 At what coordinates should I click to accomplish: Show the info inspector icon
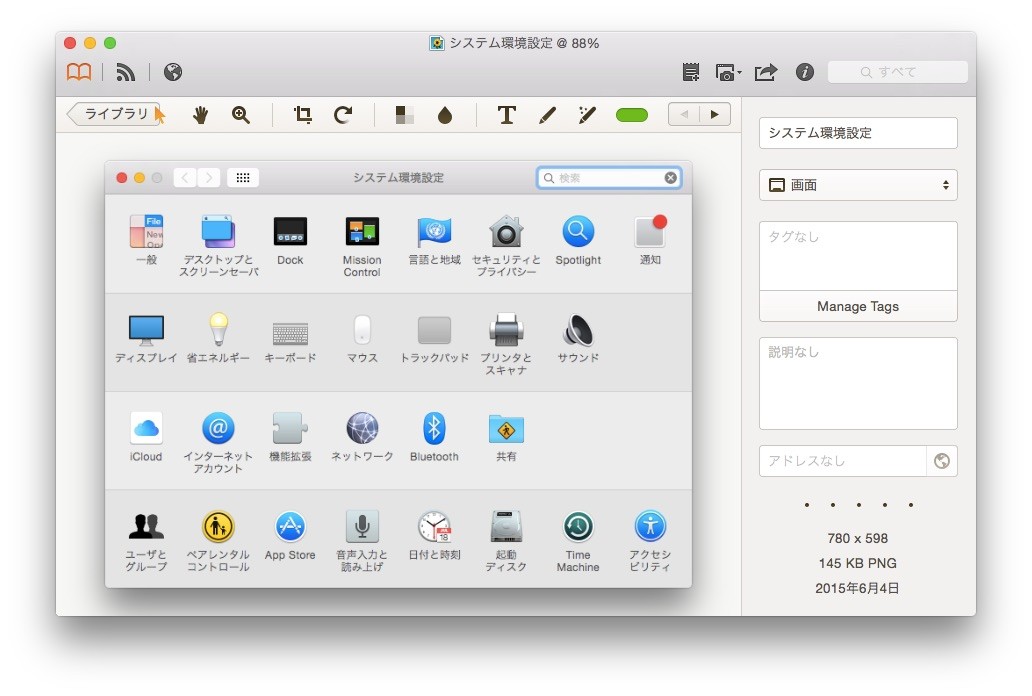[x=804, y=72]
